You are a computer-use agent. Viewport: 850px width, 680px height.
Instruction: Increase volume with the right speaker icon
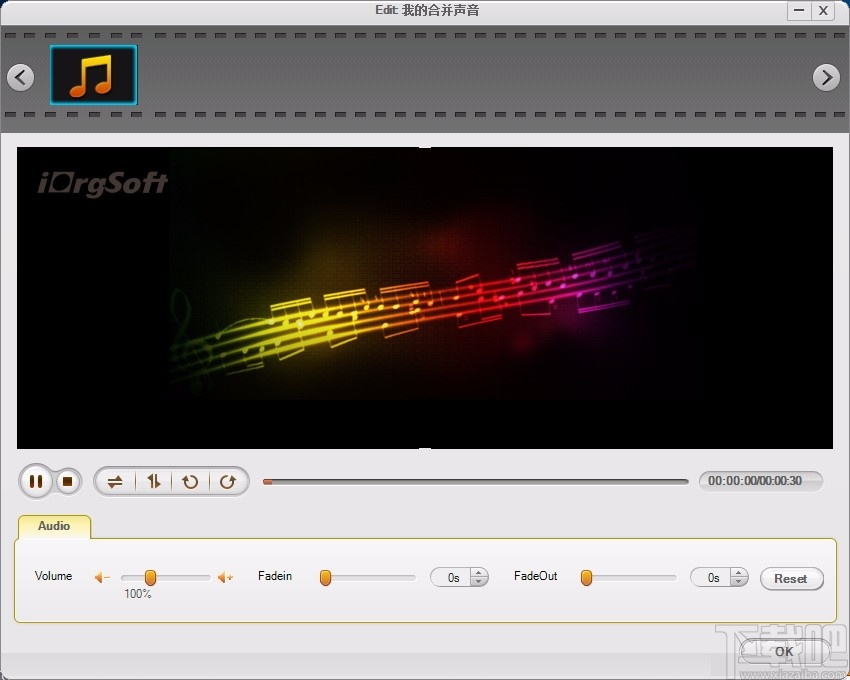225,577
